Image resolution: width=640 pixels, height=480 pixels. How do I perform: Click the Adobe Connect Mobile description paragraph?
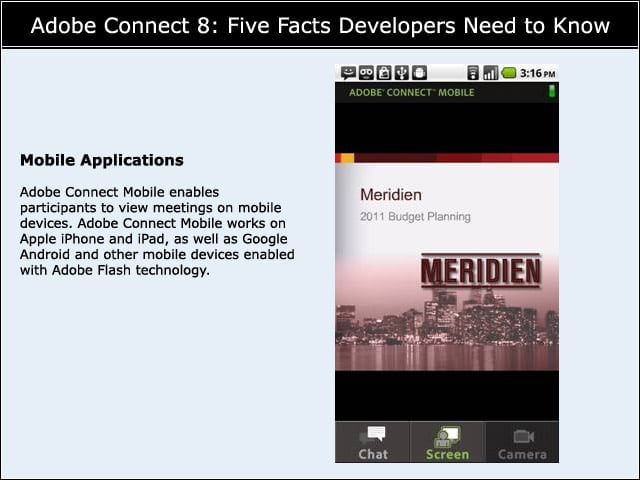[x=157, y=231]
